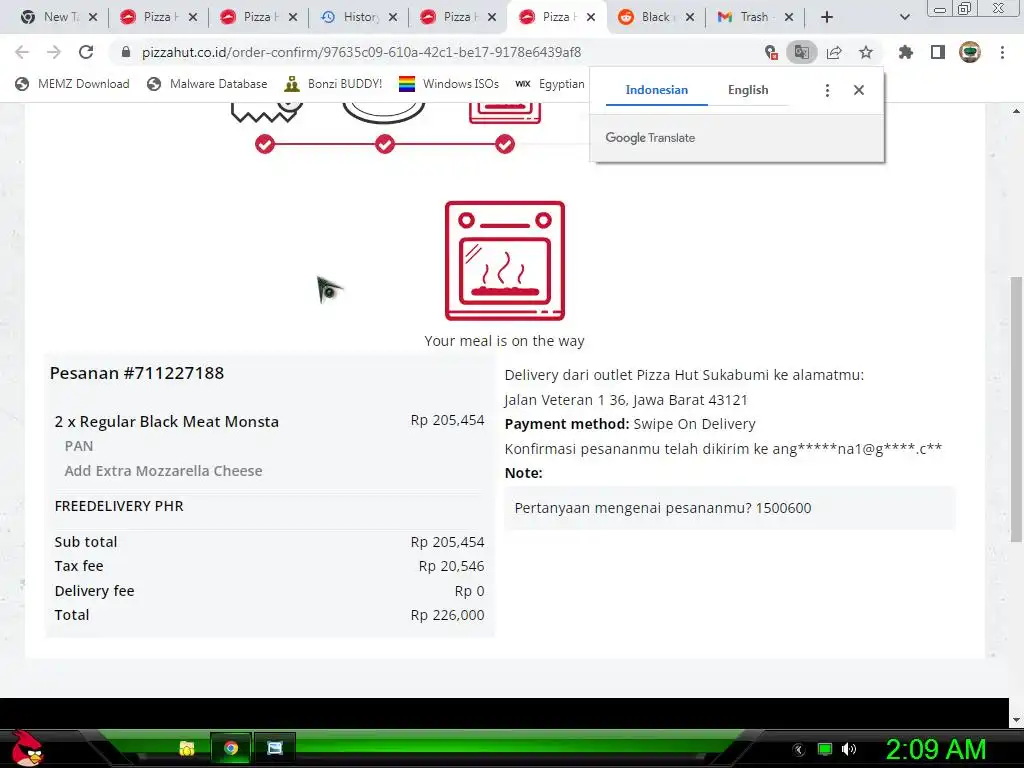Click the Add Extra Mozzarella Cheese line
The height and width of the screenshot is (768, 1024).
pyautogui.click(x=163, y=471)
